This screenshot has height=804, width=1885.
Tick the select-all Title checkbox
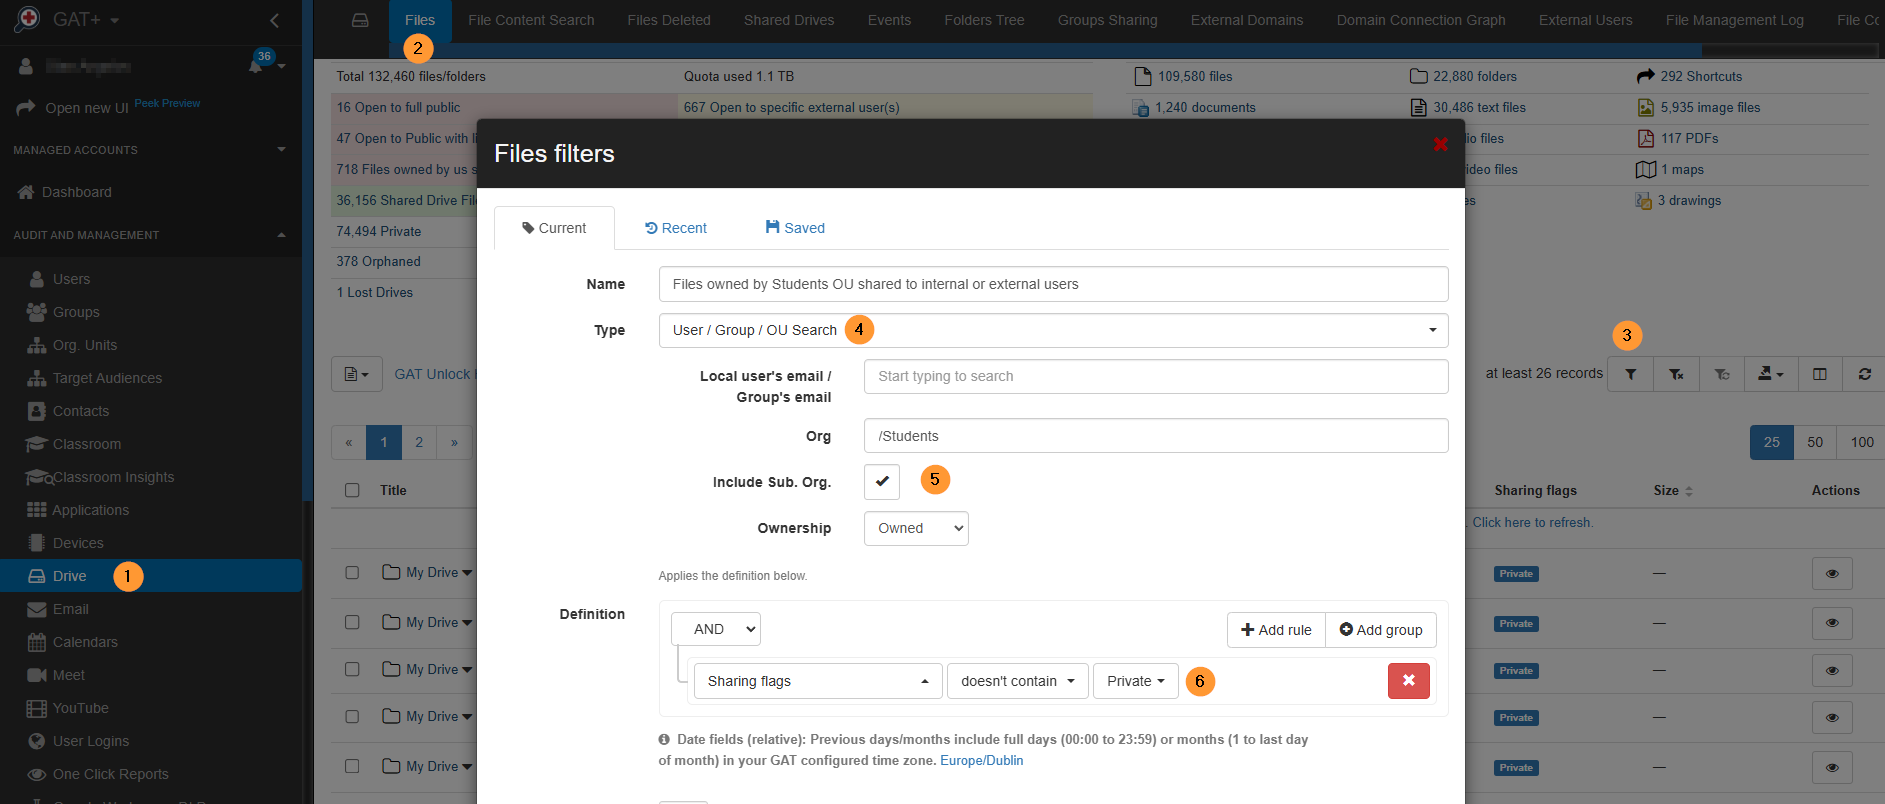(x=352, y=490)
